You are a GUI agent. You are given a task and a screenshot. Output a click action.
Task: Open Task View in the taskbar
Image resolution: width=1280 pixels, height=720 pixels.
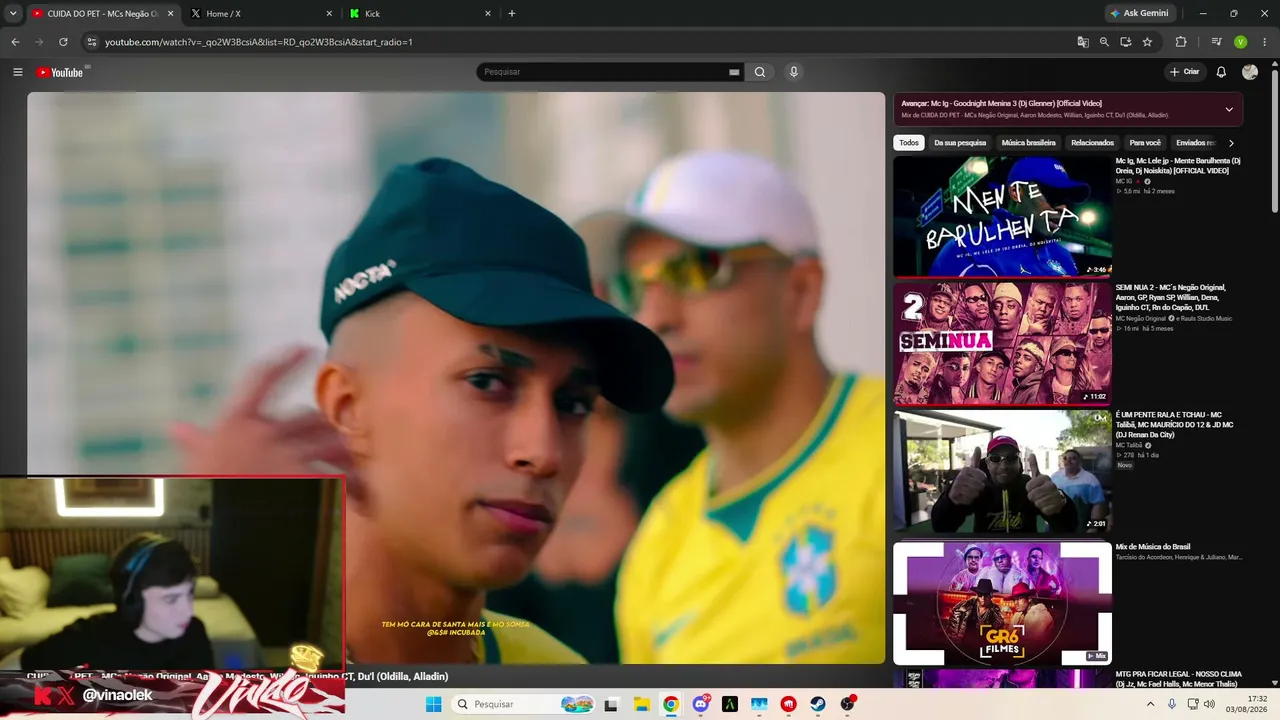(611, 704)
